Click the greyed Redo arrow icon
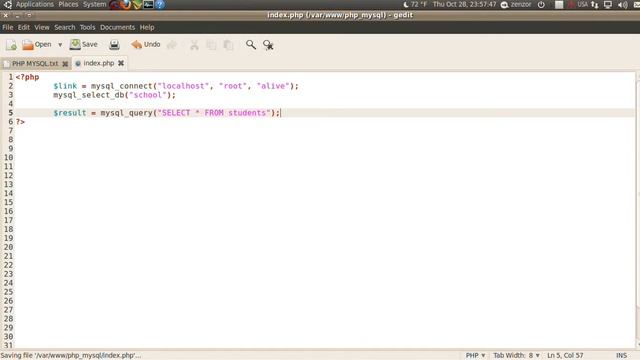Screen dimensions: 640x360 (172, 45)
